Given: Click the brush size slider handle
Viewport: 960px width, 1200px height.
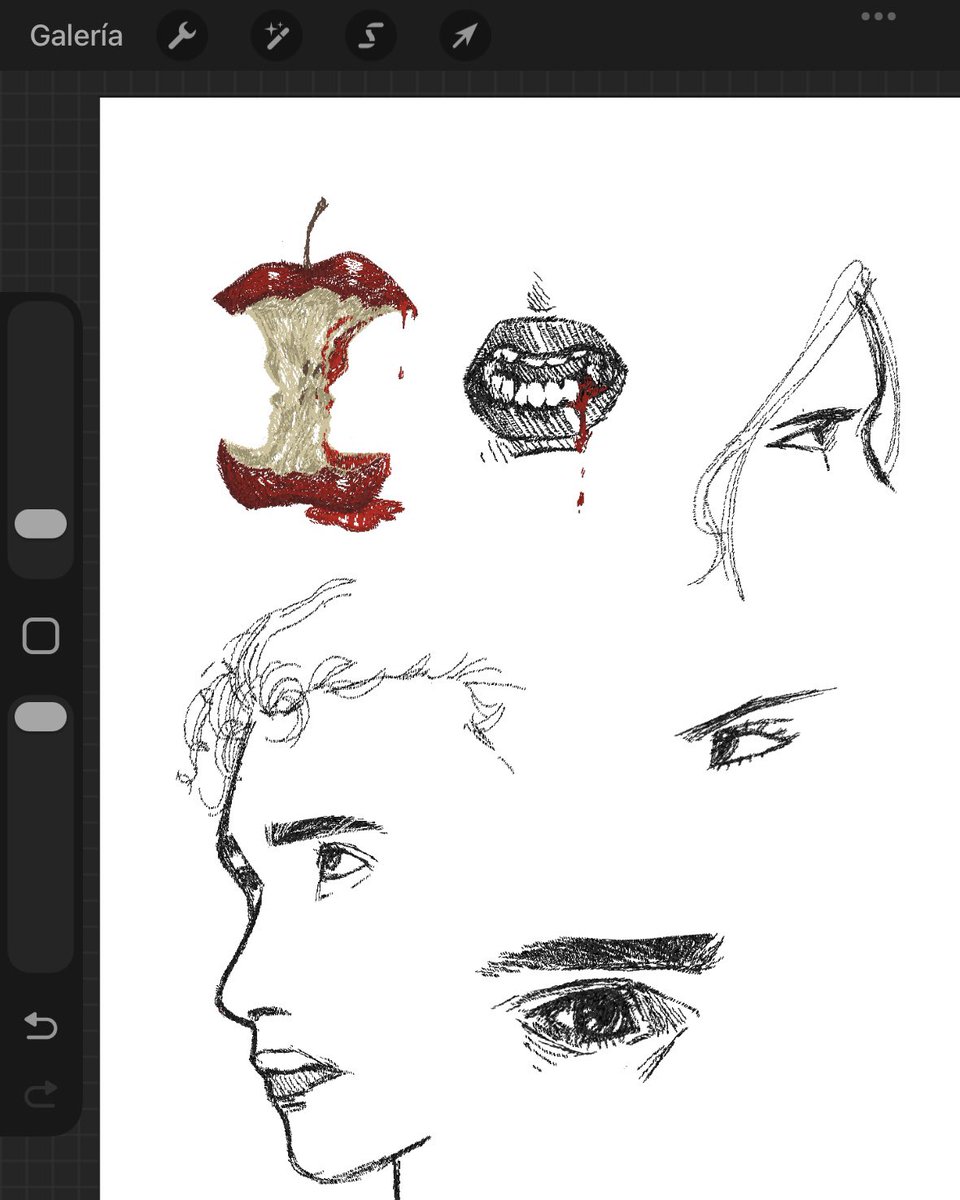Looking at the screenshot, I should point(41,524).
